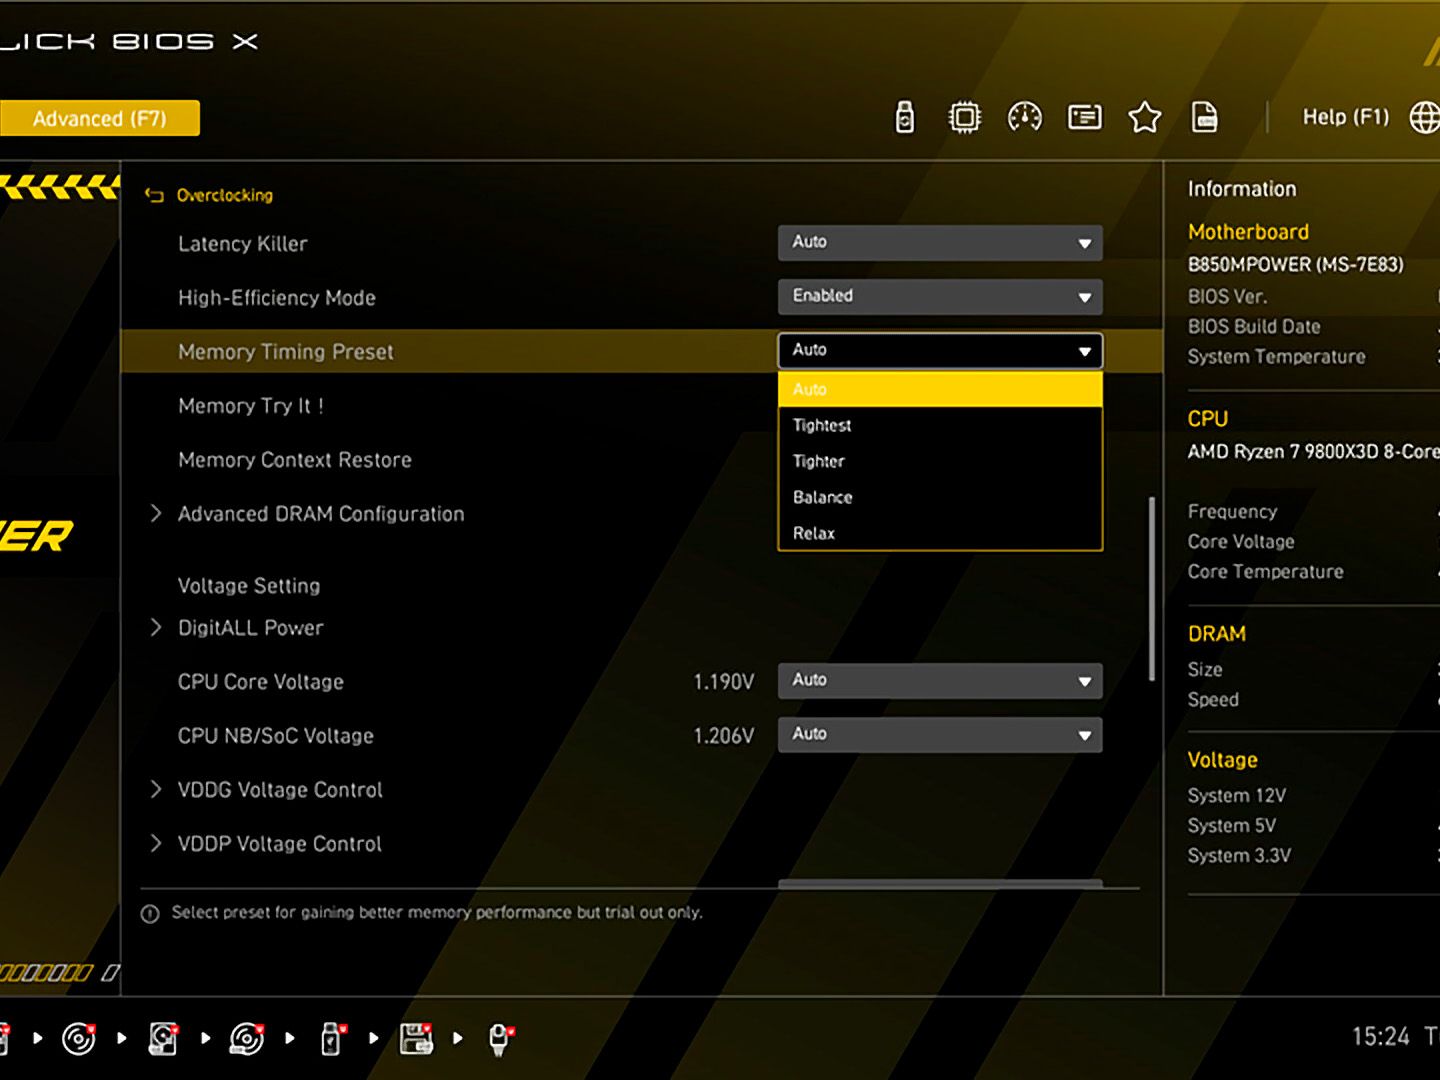The width and height of the screenshot is (1440, 1080).
Task: Click the 1.190V CPU Core Voltage value
Action: pos(723,682)
